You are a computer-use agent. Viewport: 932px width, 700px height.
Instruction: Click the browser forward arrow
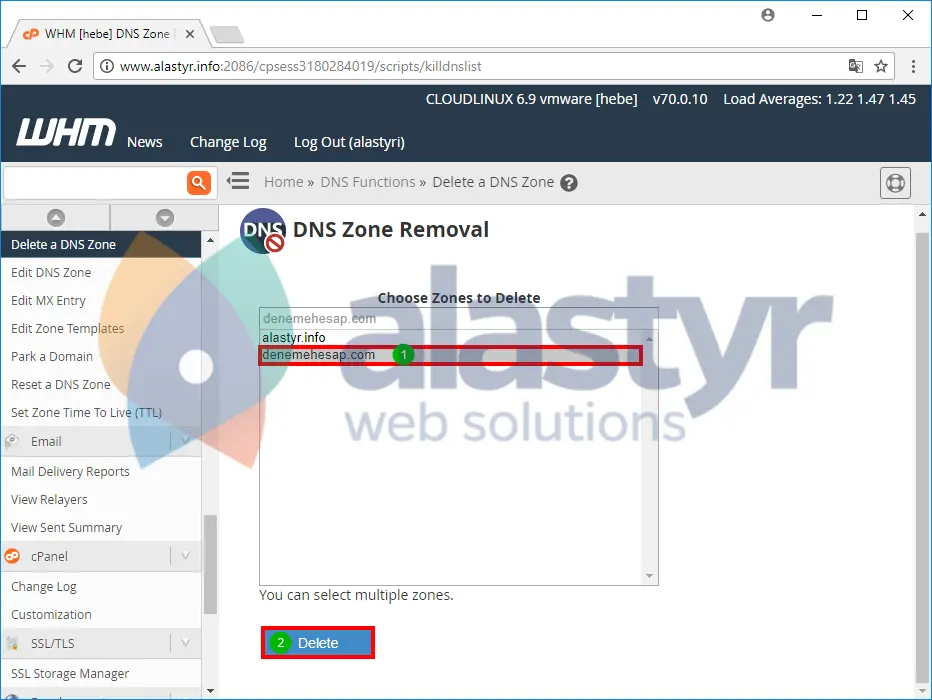coord(46,66)
